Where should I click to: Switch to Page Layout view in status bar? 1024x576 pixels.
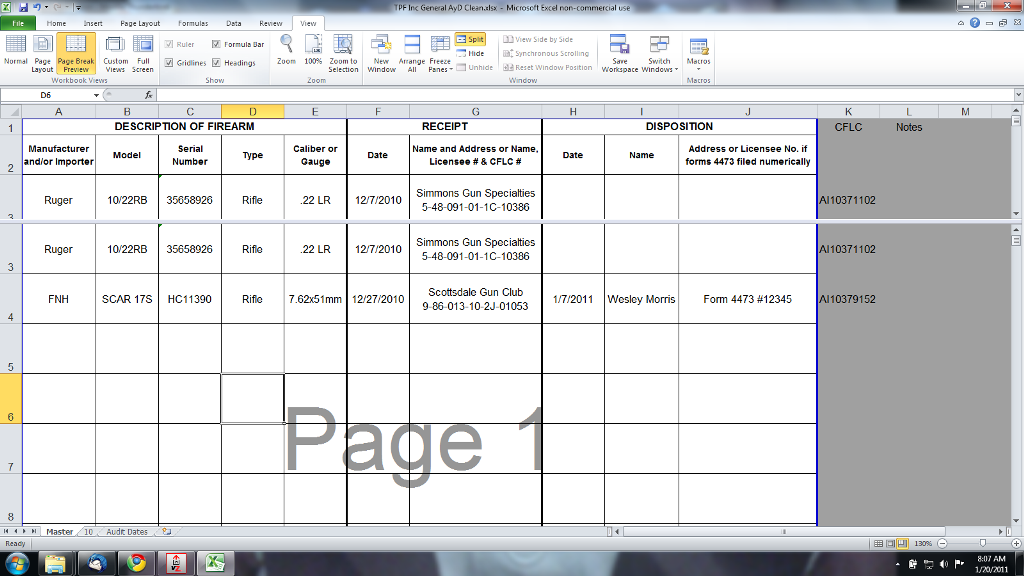(x=890, y=543)
